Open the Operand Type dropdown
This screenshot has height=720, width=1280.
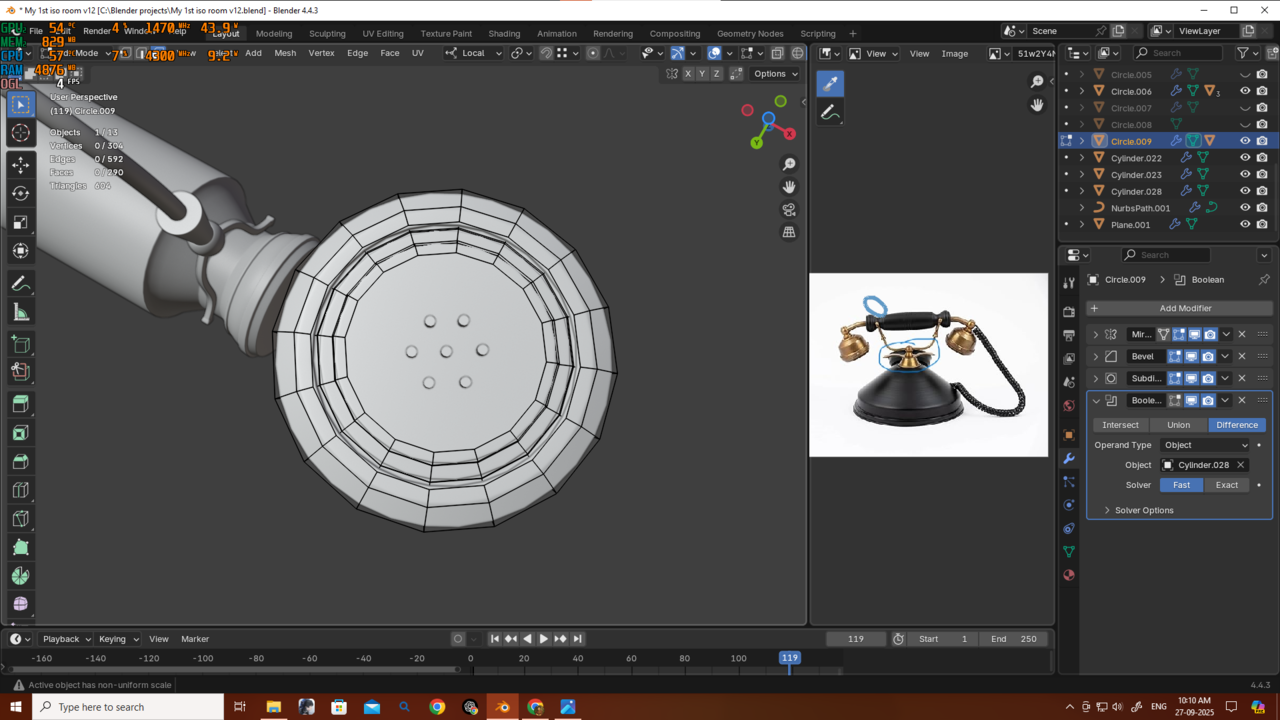click(x=1205, y=445)
